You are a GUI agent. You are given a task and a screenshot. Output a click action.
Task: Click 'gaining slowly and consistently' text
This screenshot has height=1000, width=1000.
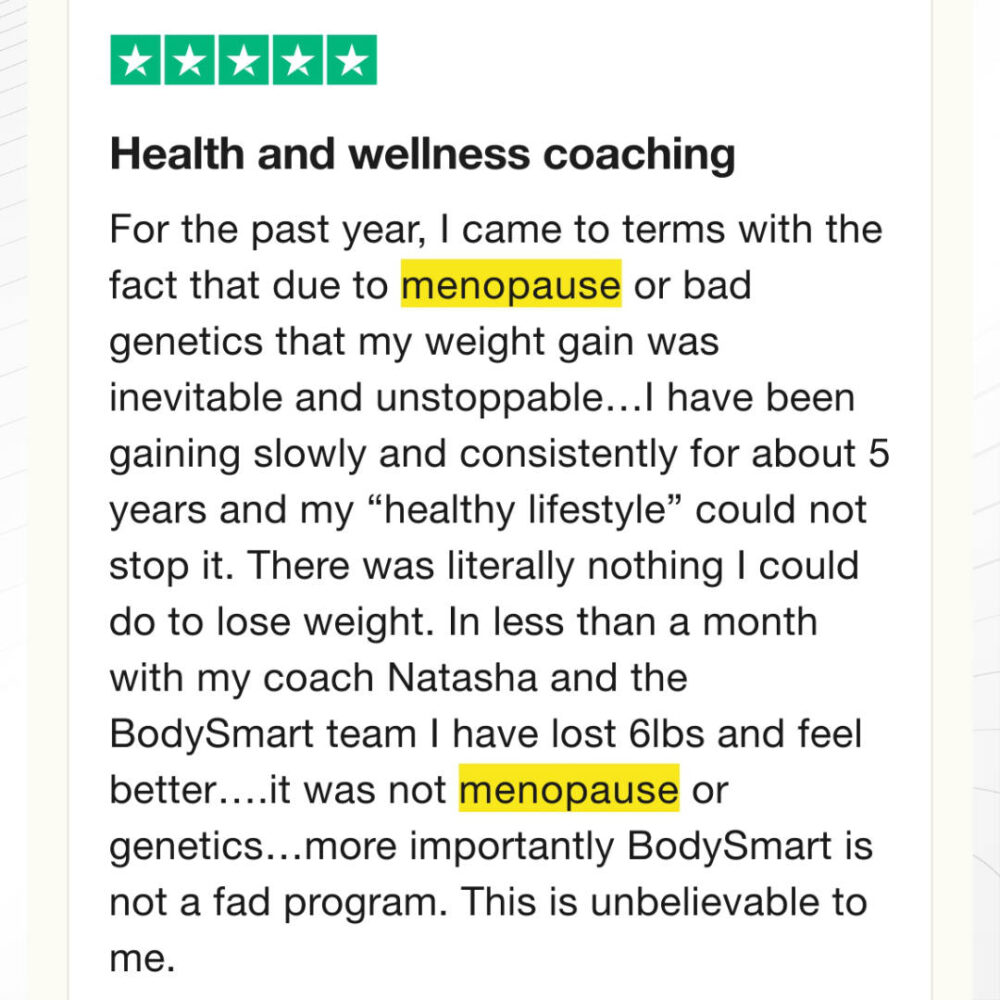394,455
